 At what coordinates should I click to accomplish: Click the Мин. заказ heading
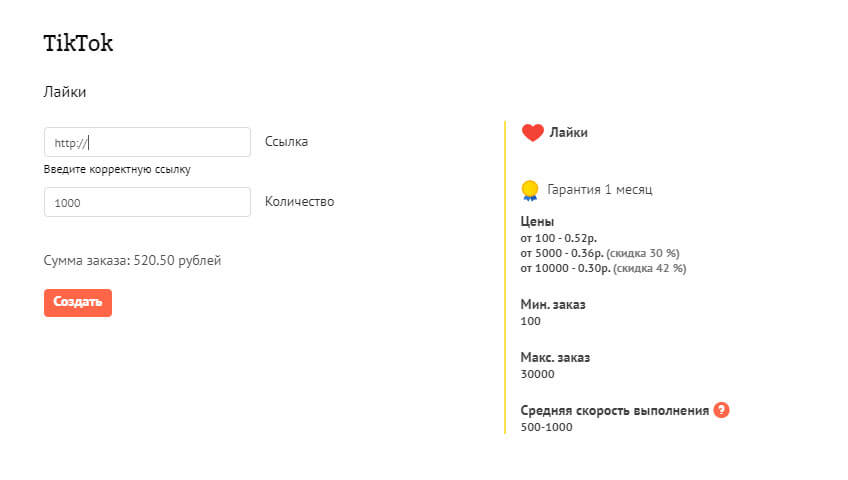click(x=553, y=304)
